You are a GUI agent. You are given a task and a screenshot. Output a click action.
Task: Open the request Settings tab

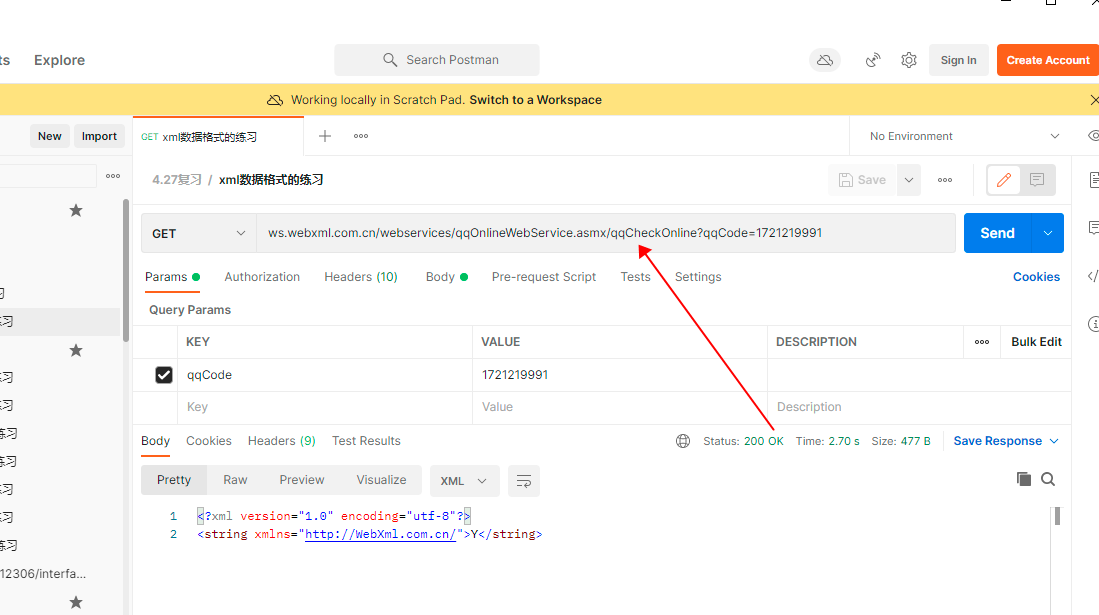click(x=698, y=277)
